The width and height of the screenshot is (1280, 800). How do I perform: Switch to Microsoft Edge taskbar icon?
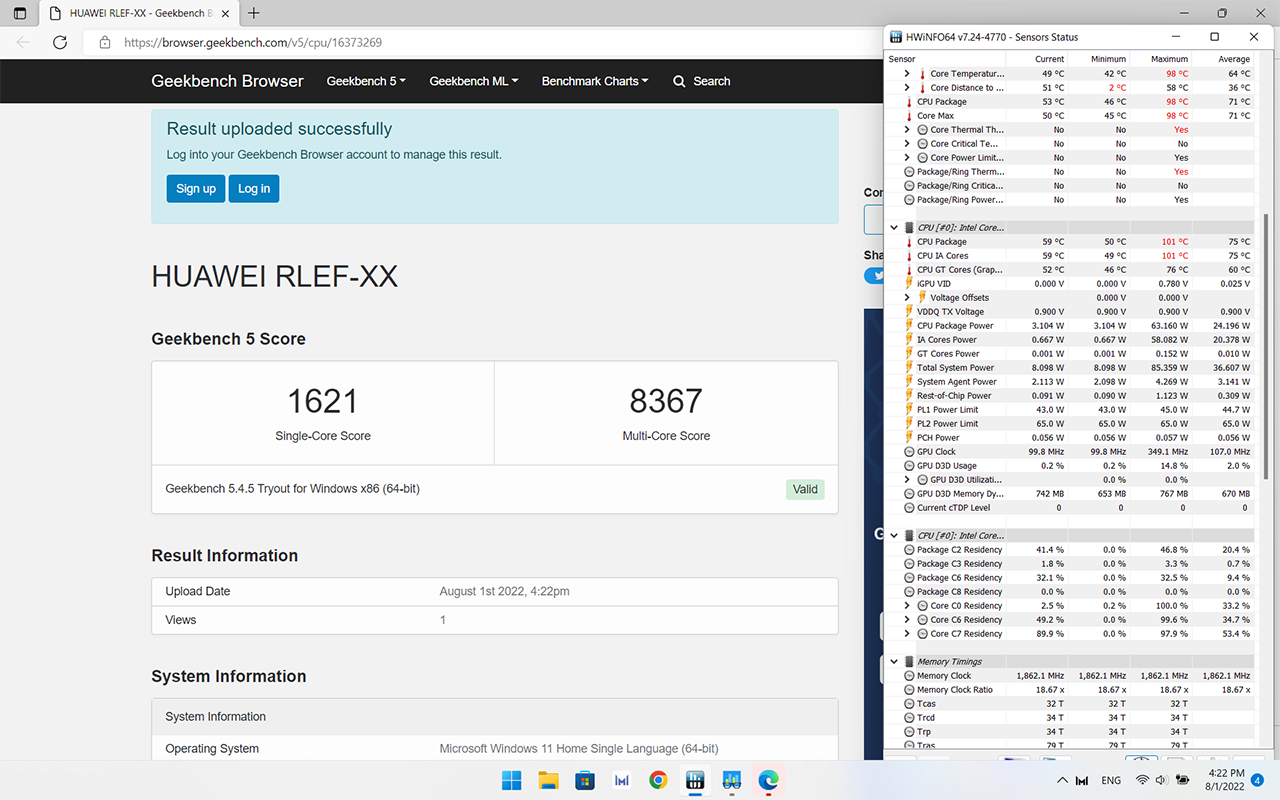pos(768,780)
